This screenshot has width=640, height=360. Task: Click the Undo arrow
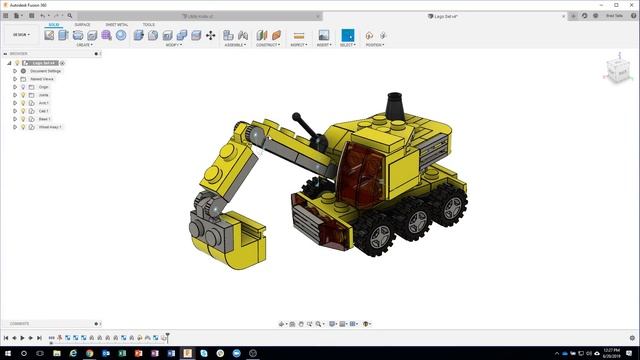click(x=43, y=16)
